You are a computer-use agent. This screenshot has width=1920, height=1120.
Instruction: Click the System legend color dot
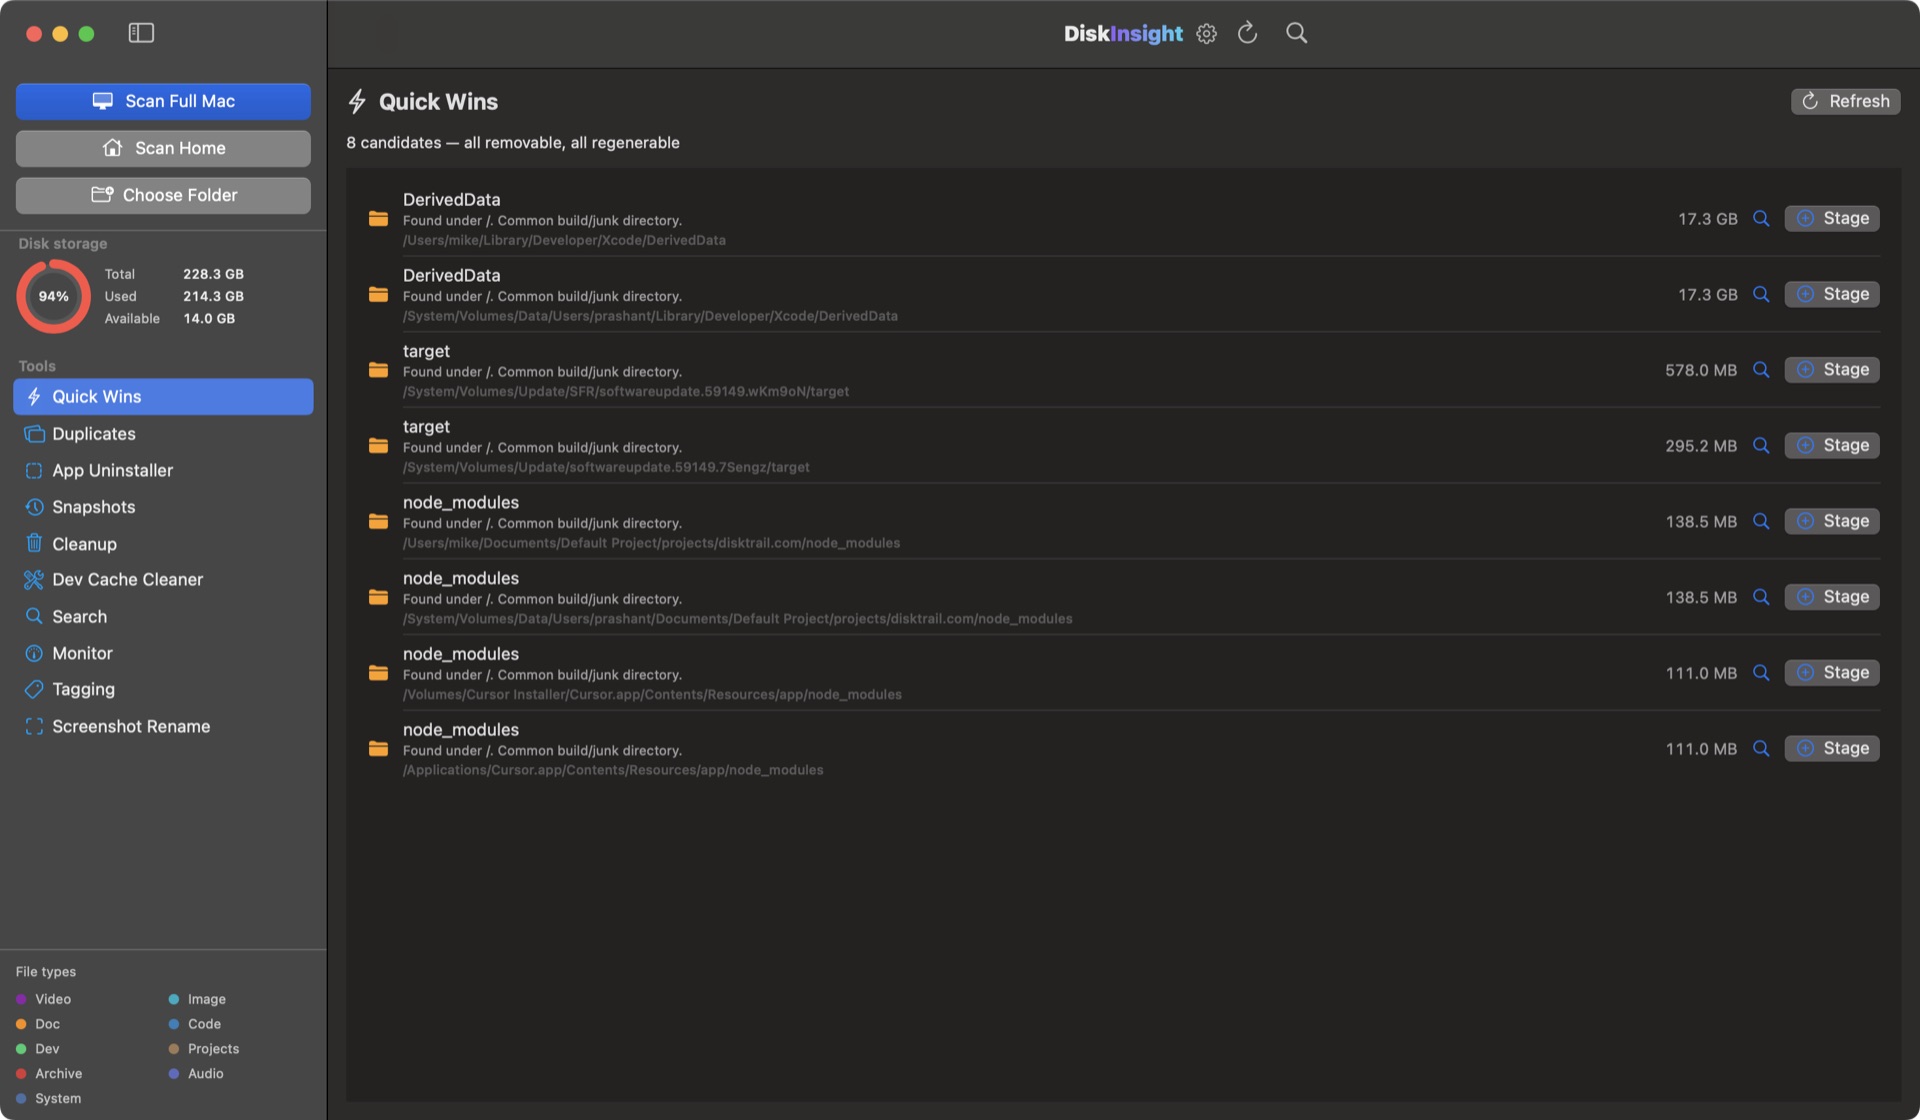21,1099
